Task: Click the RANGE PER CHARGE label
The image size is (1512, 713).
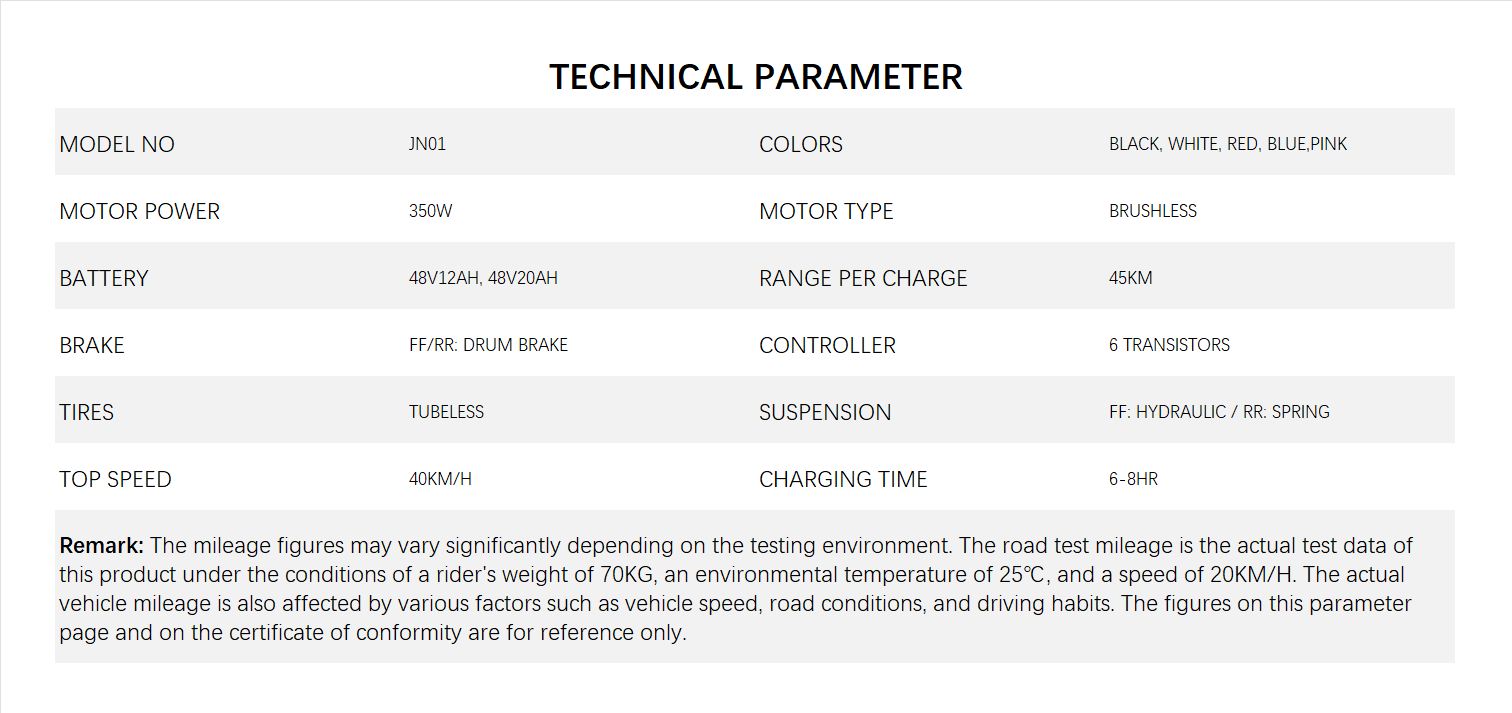Action: (x=863, y=278)
